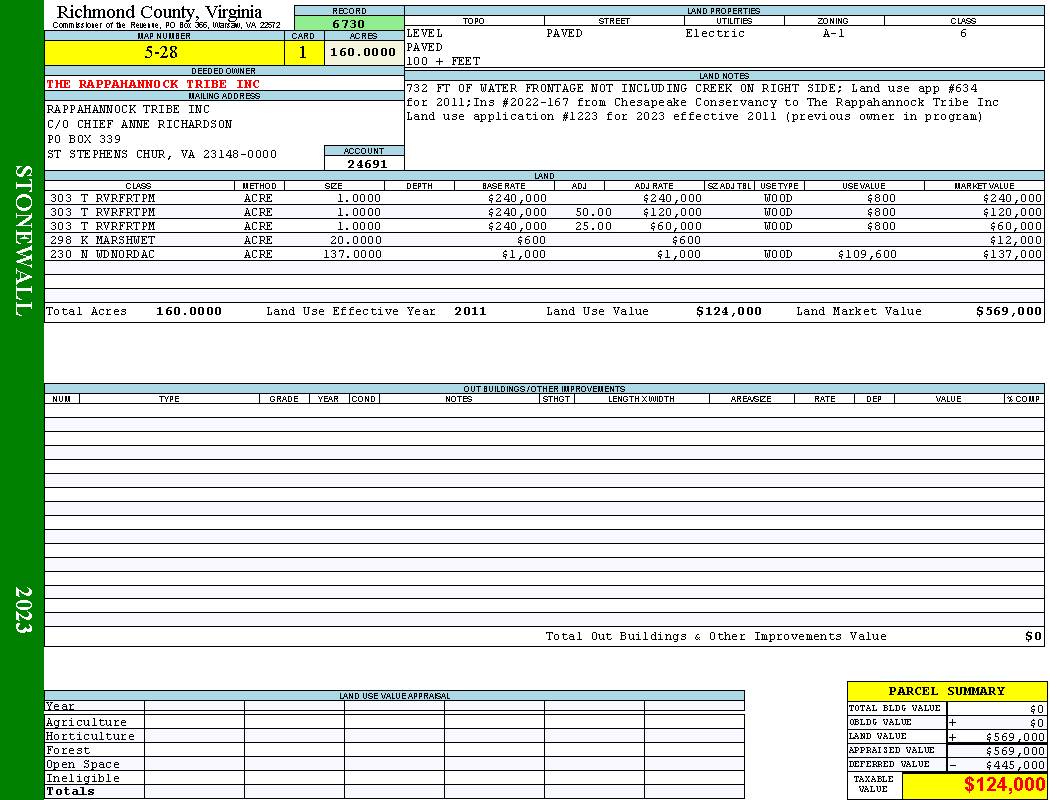Viewport: 1050px width, 800px height.
Task: Click the MARKET VALUE column header
Action: [x=984, y=186]
